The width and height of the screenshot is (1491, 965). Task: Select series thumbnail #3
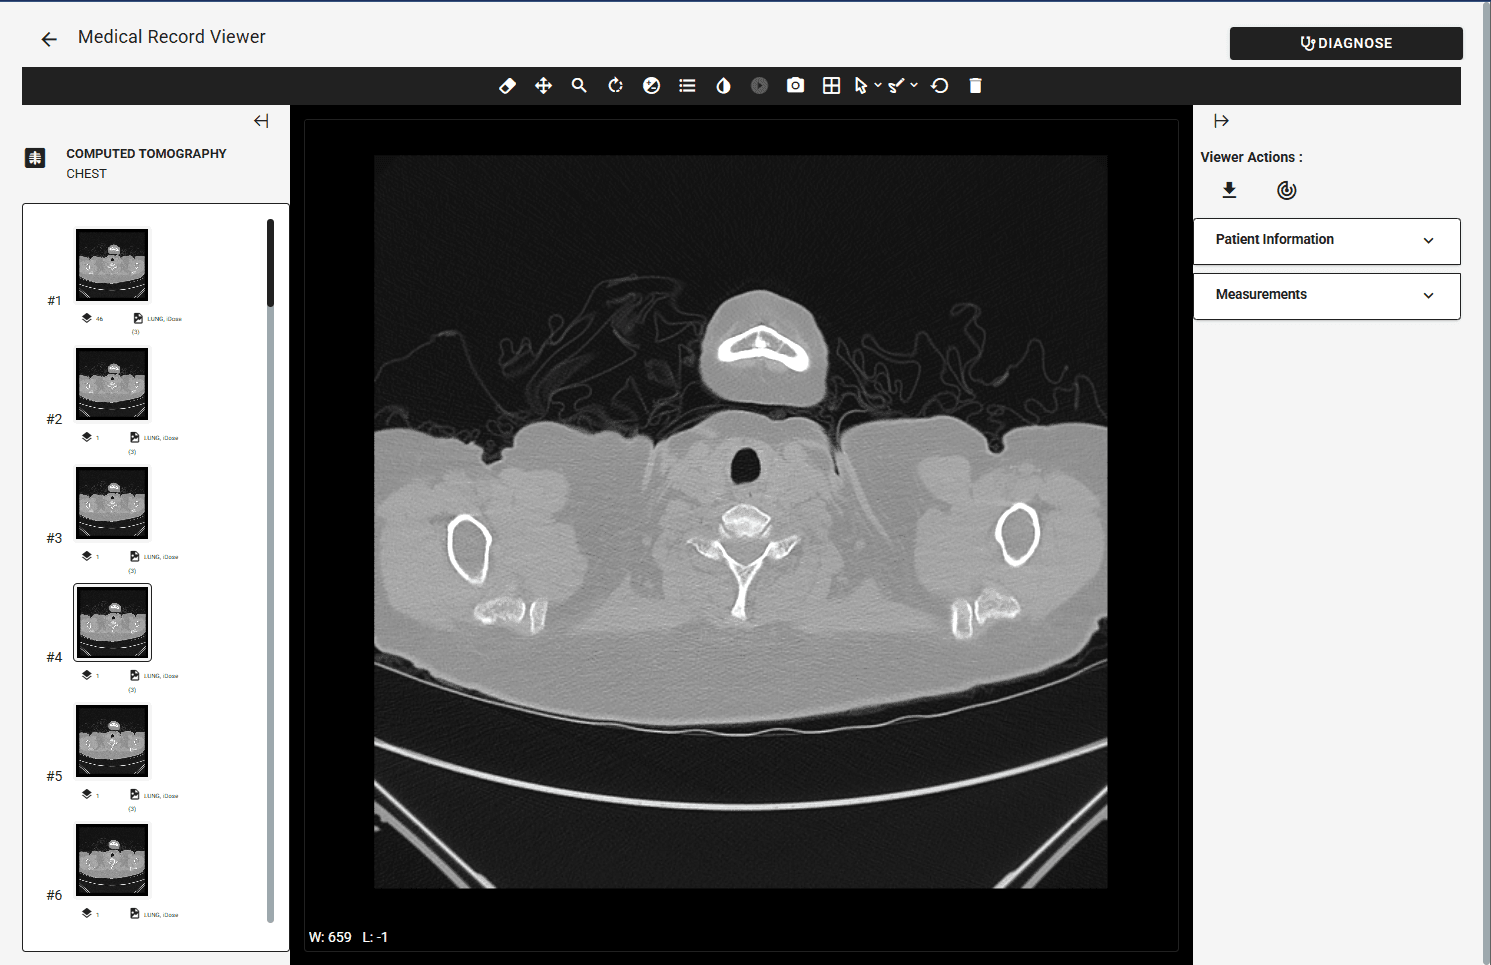click(x=112, y=503)
